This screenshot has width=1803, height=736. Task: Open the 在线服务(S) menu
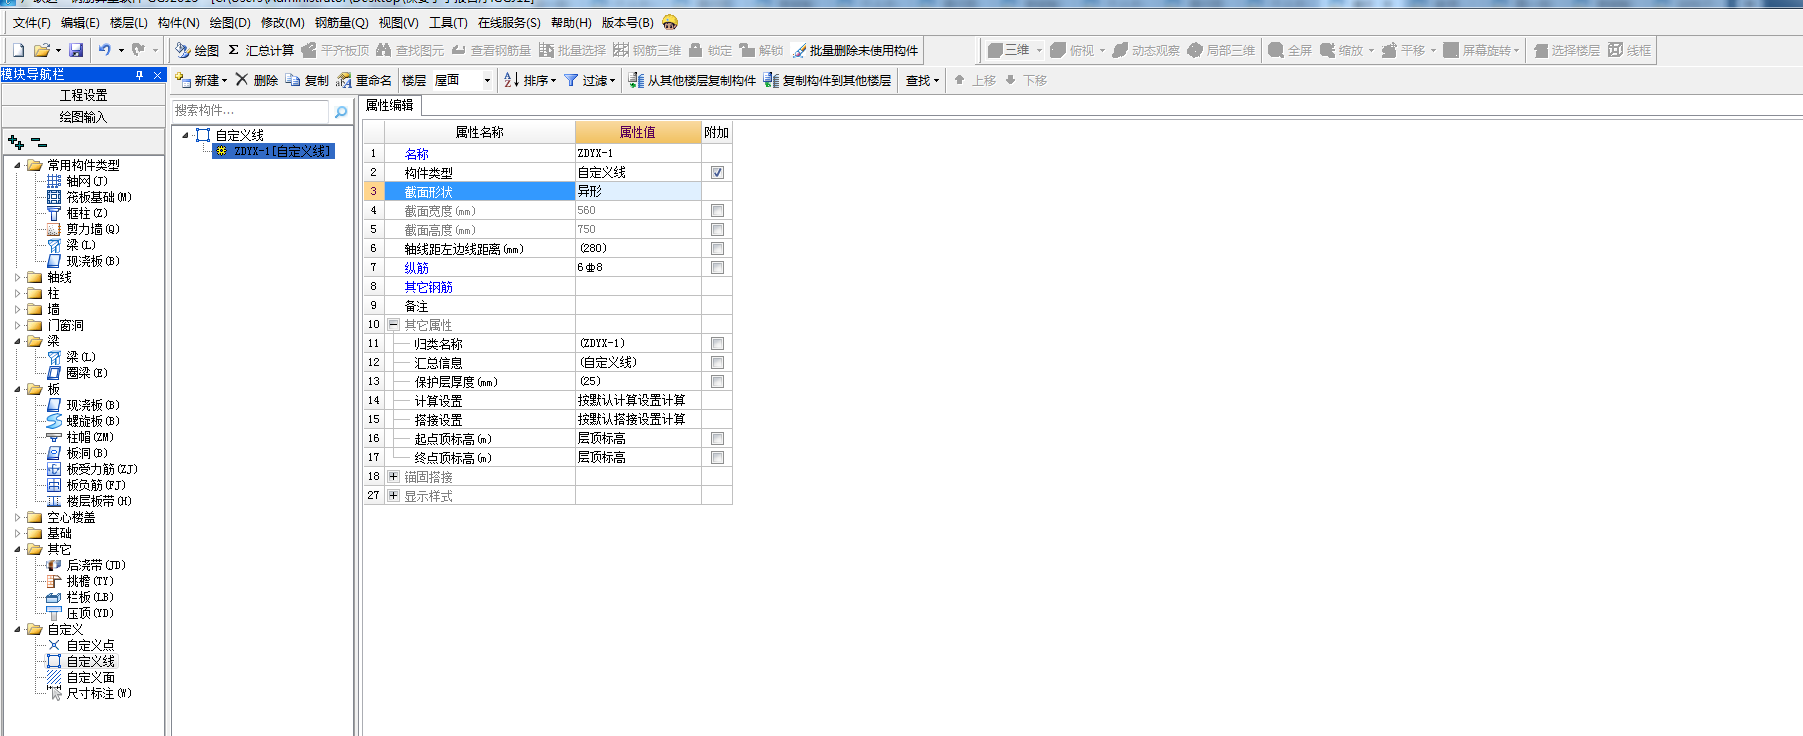(509, 22)
